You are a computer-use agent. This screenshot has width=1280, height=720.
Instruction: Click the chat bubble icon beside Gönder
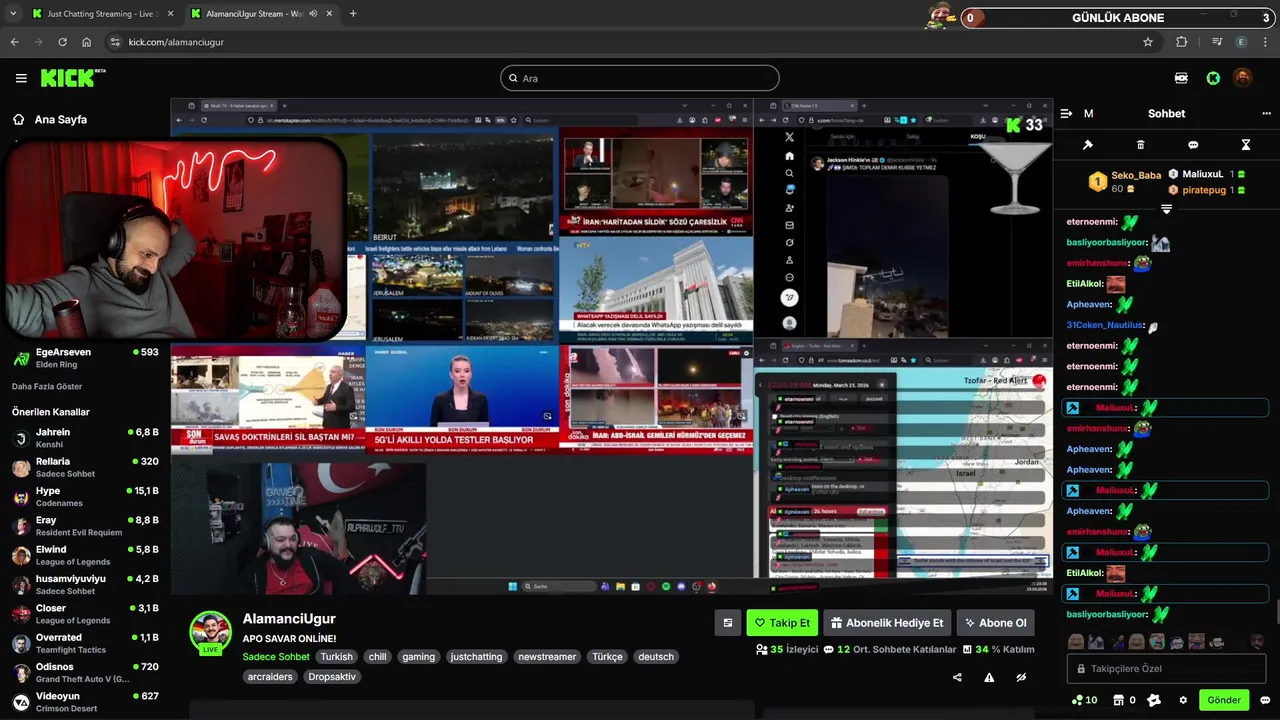coord(1265,700)
